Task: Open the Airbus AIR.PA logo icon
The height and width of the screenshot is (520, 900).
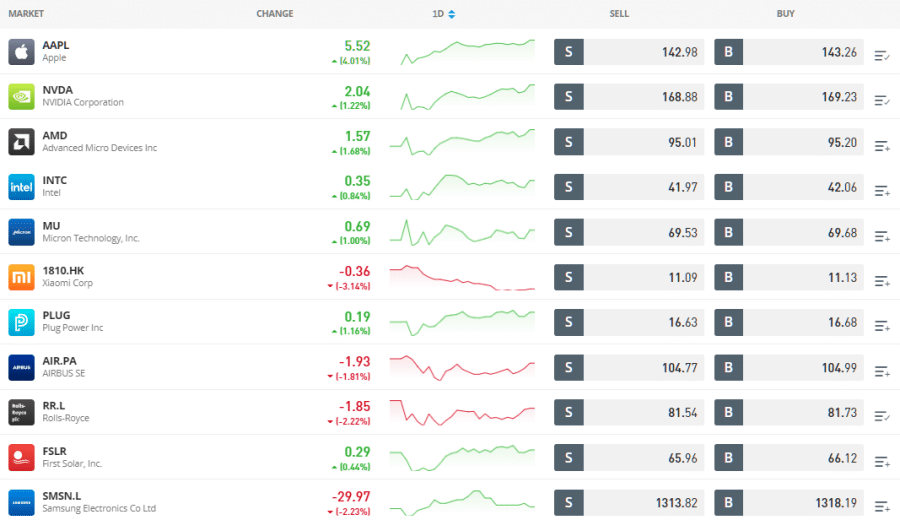Action: [x=21, y=367]
